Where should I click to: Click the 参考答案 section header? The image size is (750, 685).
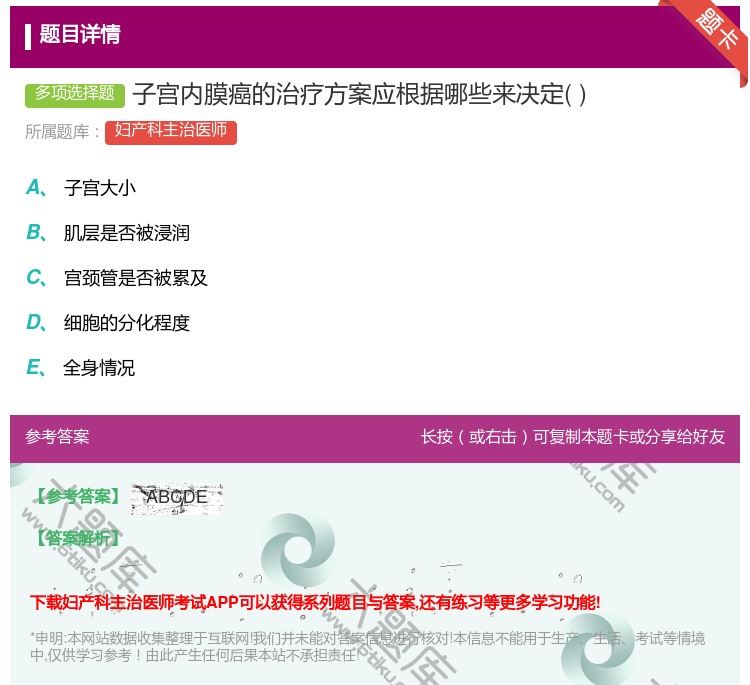57,437
